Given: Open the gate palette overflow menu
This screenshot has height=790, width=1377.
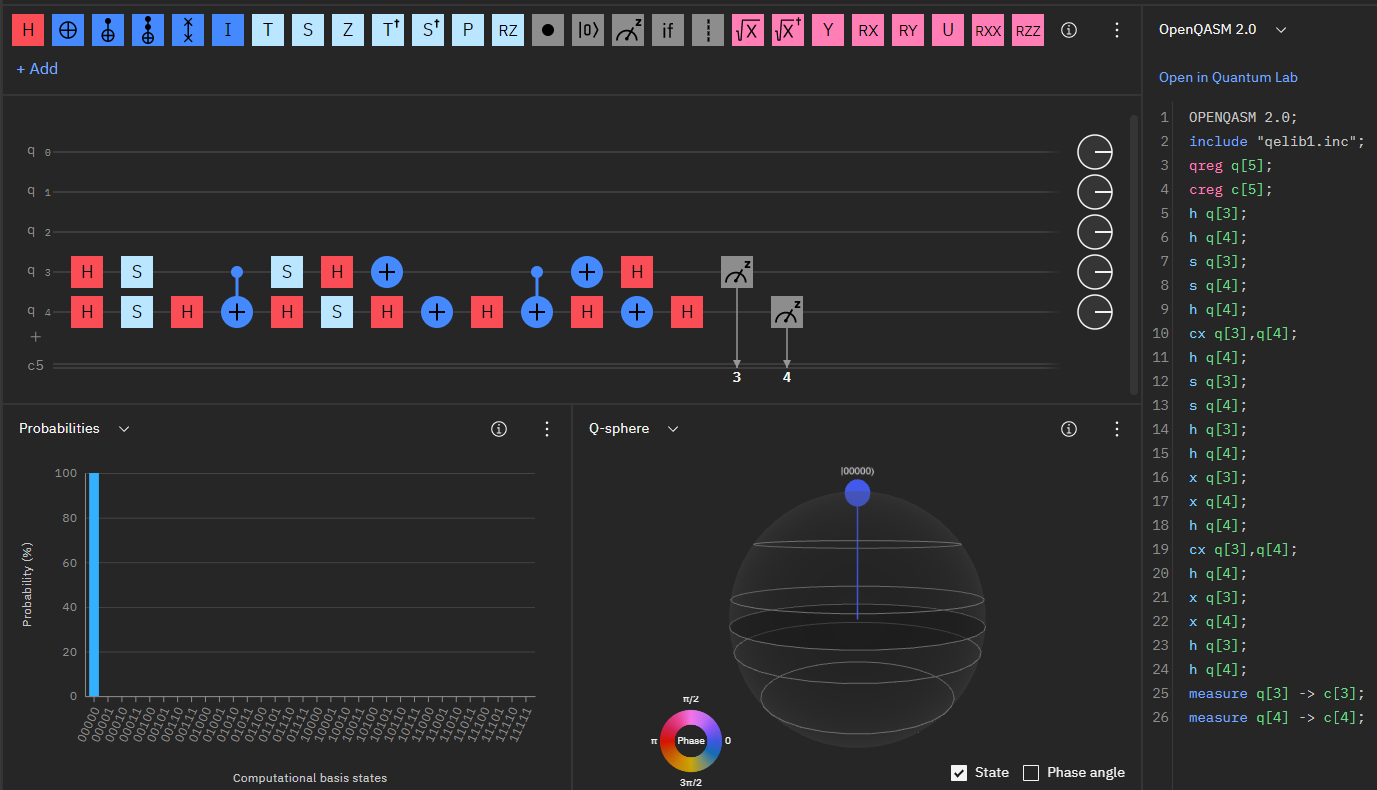Looking at the screenshot, I should [1117, 30].
